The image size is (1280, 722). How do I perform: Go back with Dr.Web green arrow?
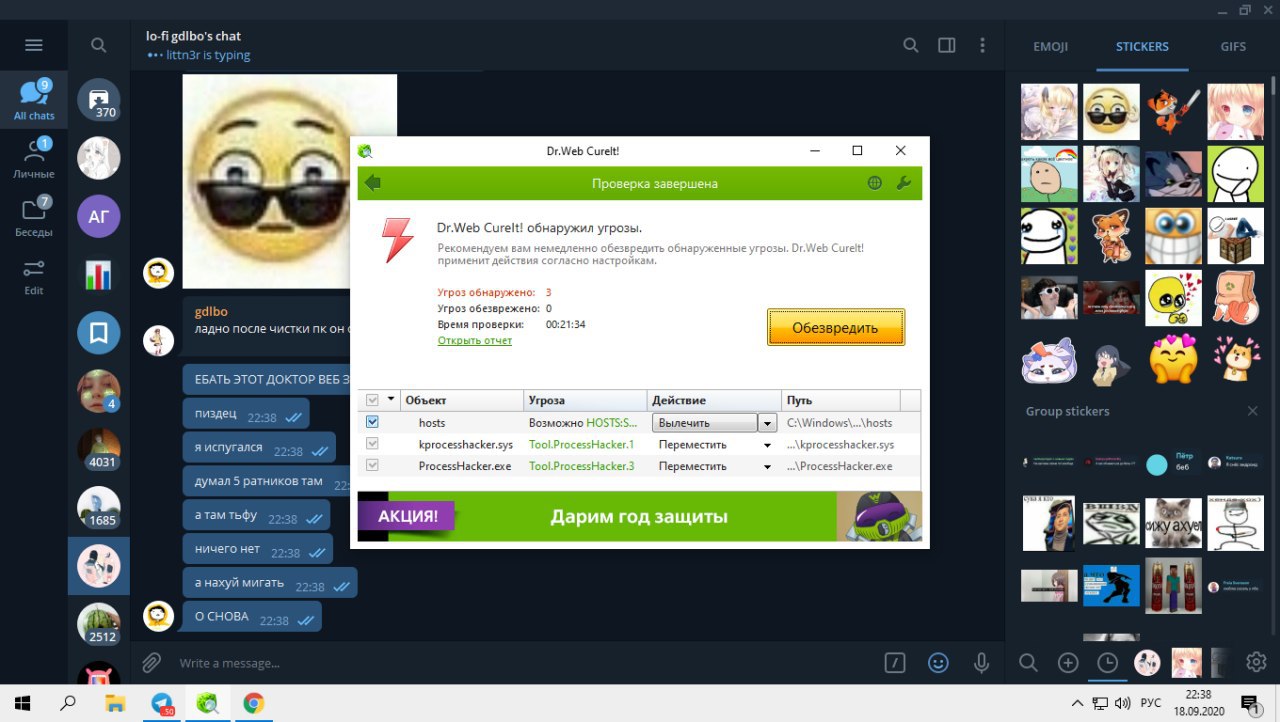click(373, 183)
